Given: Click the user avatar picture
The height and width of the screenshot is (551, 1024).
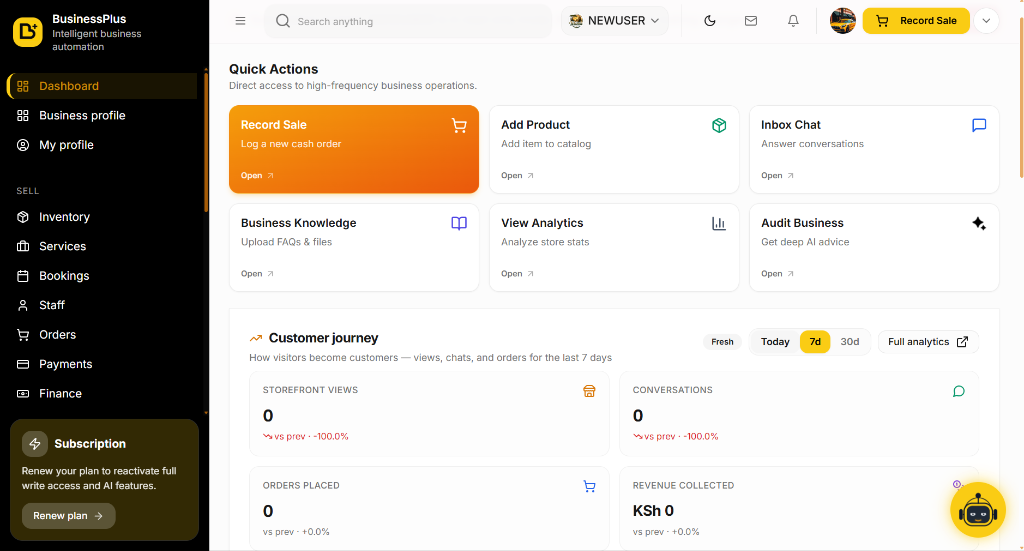Looking at the screenshot, I should coord(842,21).
